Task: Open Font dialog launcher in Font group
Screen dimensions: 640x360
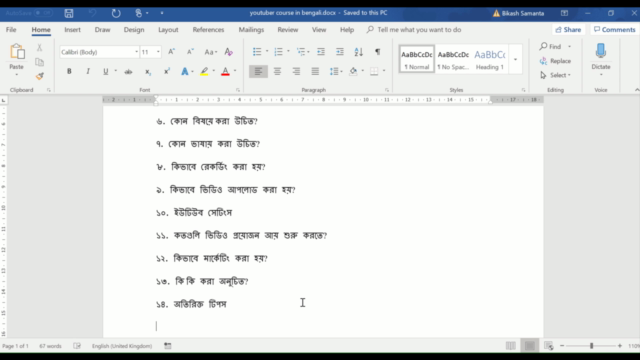Action: [x=238, y=90]
